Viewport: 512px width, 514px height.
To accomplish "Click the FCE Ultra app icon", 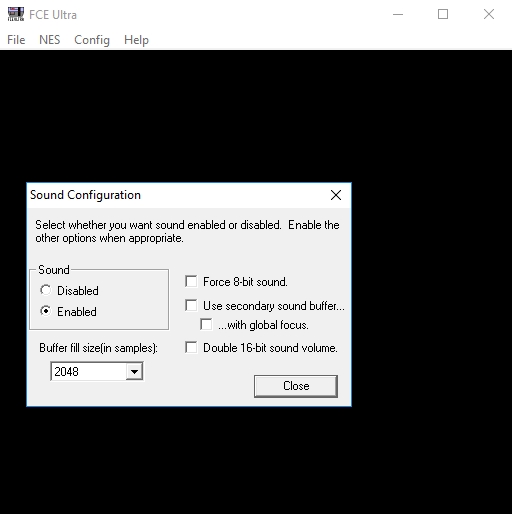I will click(x=16, y=14).
